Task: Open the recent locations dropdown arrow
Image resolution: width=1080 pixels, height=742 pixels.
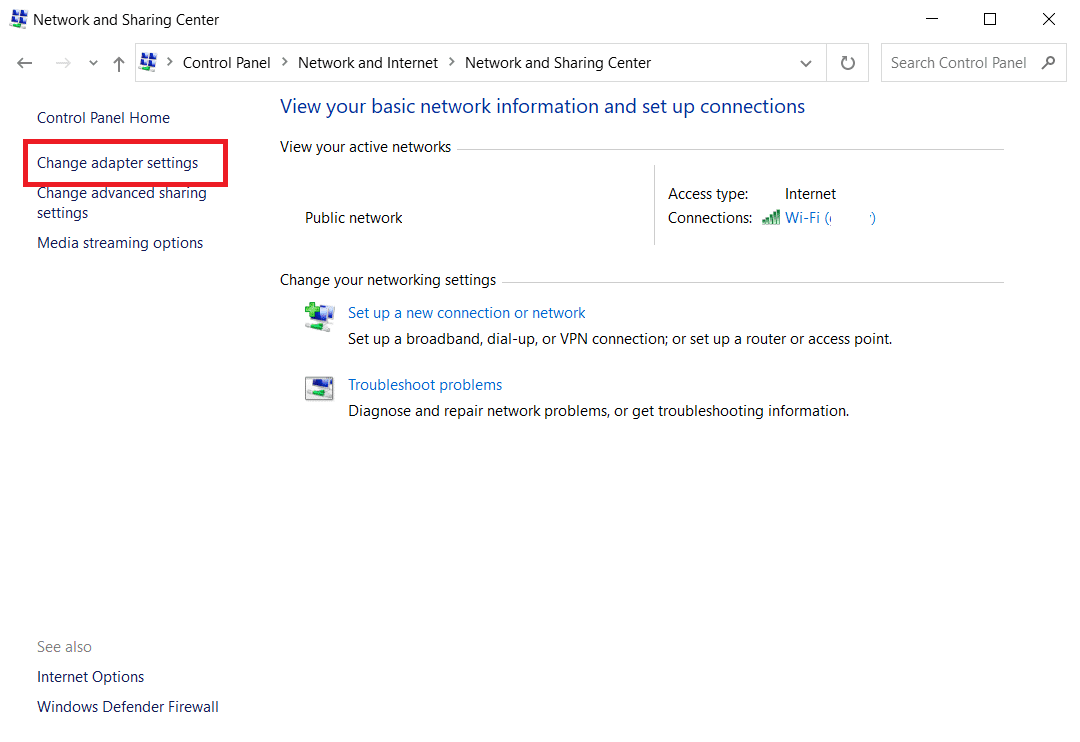Action: pos(93,63)
